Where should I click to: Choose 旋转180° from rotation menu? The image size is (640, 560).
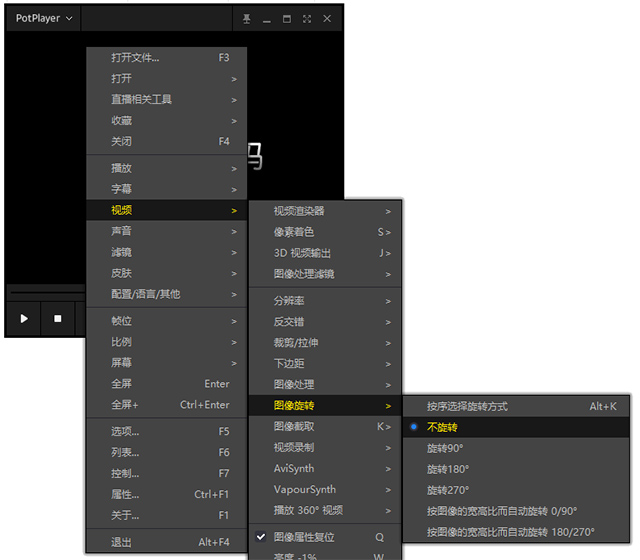coord(516,469)
